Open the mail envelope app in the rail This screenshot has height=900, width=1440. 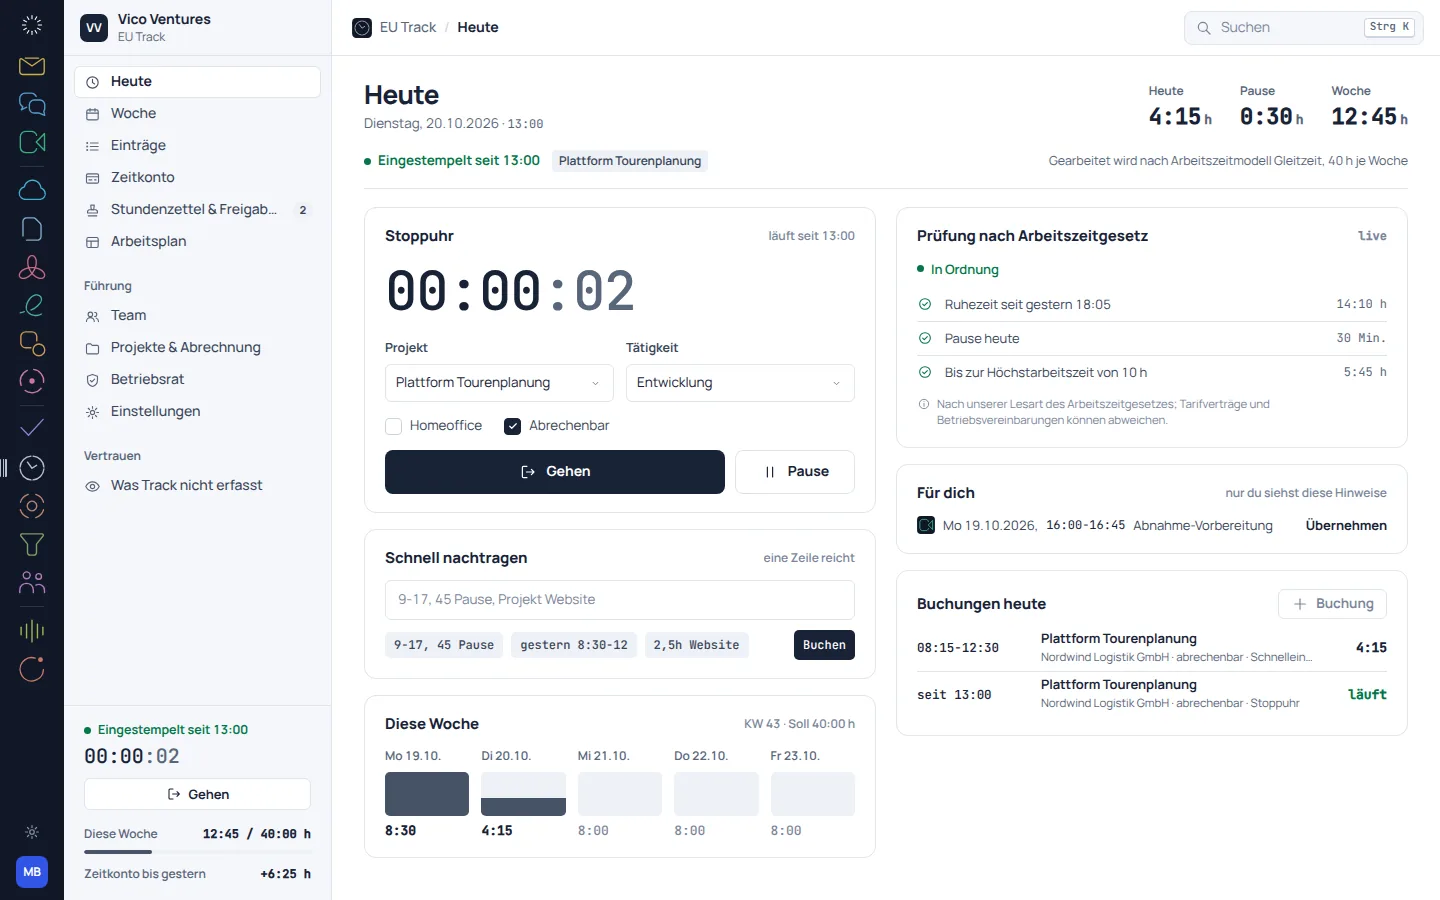(x=32, y=66)
